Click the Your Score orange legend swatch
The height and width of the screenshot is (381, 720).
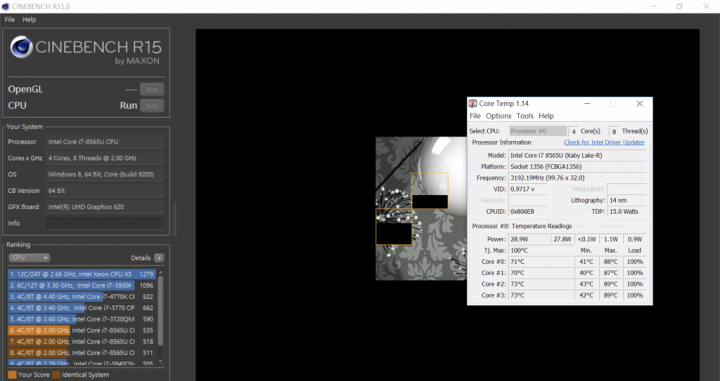pos(12,375)
